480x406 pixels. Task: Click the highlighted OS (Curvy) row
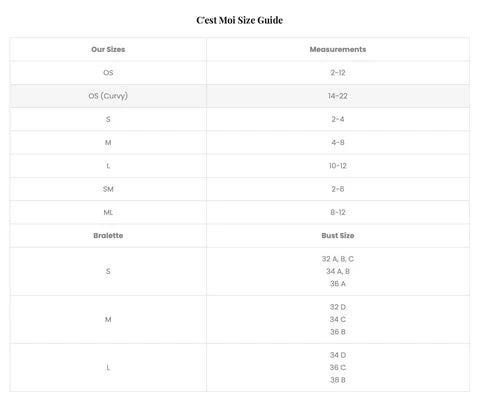[x=239, y=96]
